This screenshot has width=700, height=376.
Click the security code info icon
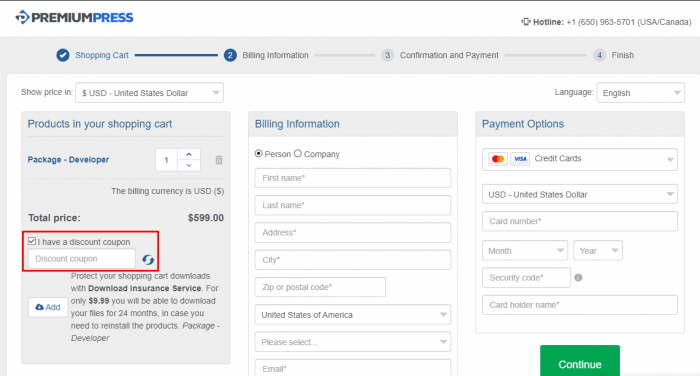point(578,278)
